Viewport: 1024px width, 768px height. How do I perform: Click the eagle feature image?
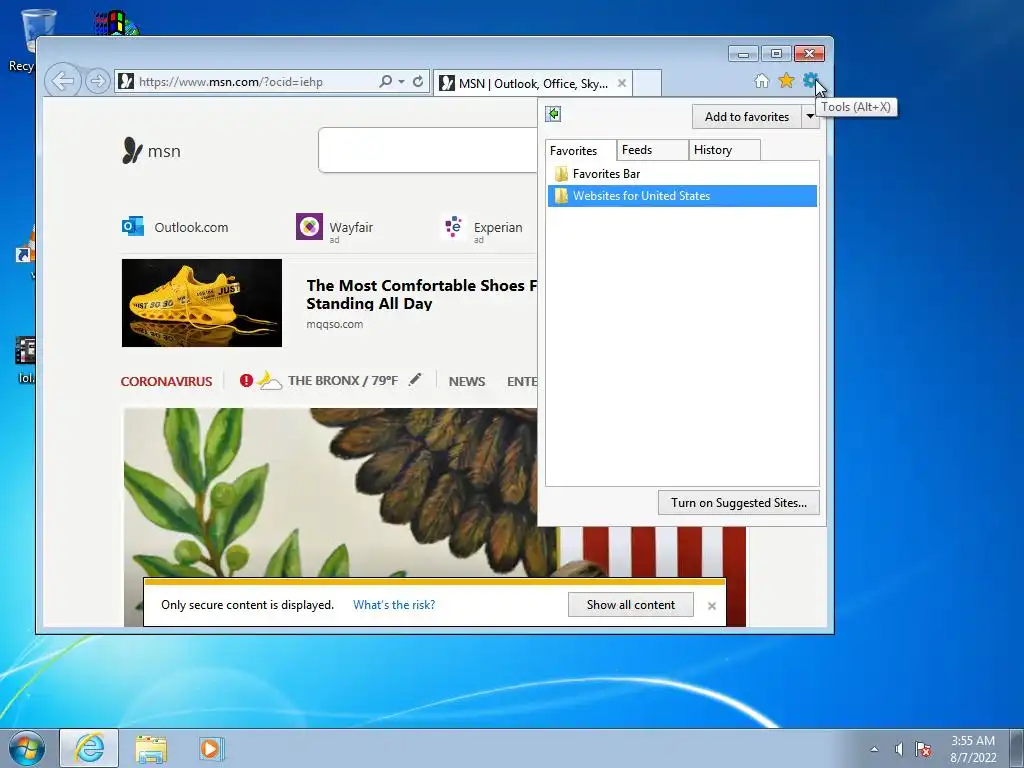pyautogui.click(x=330, y=492)
